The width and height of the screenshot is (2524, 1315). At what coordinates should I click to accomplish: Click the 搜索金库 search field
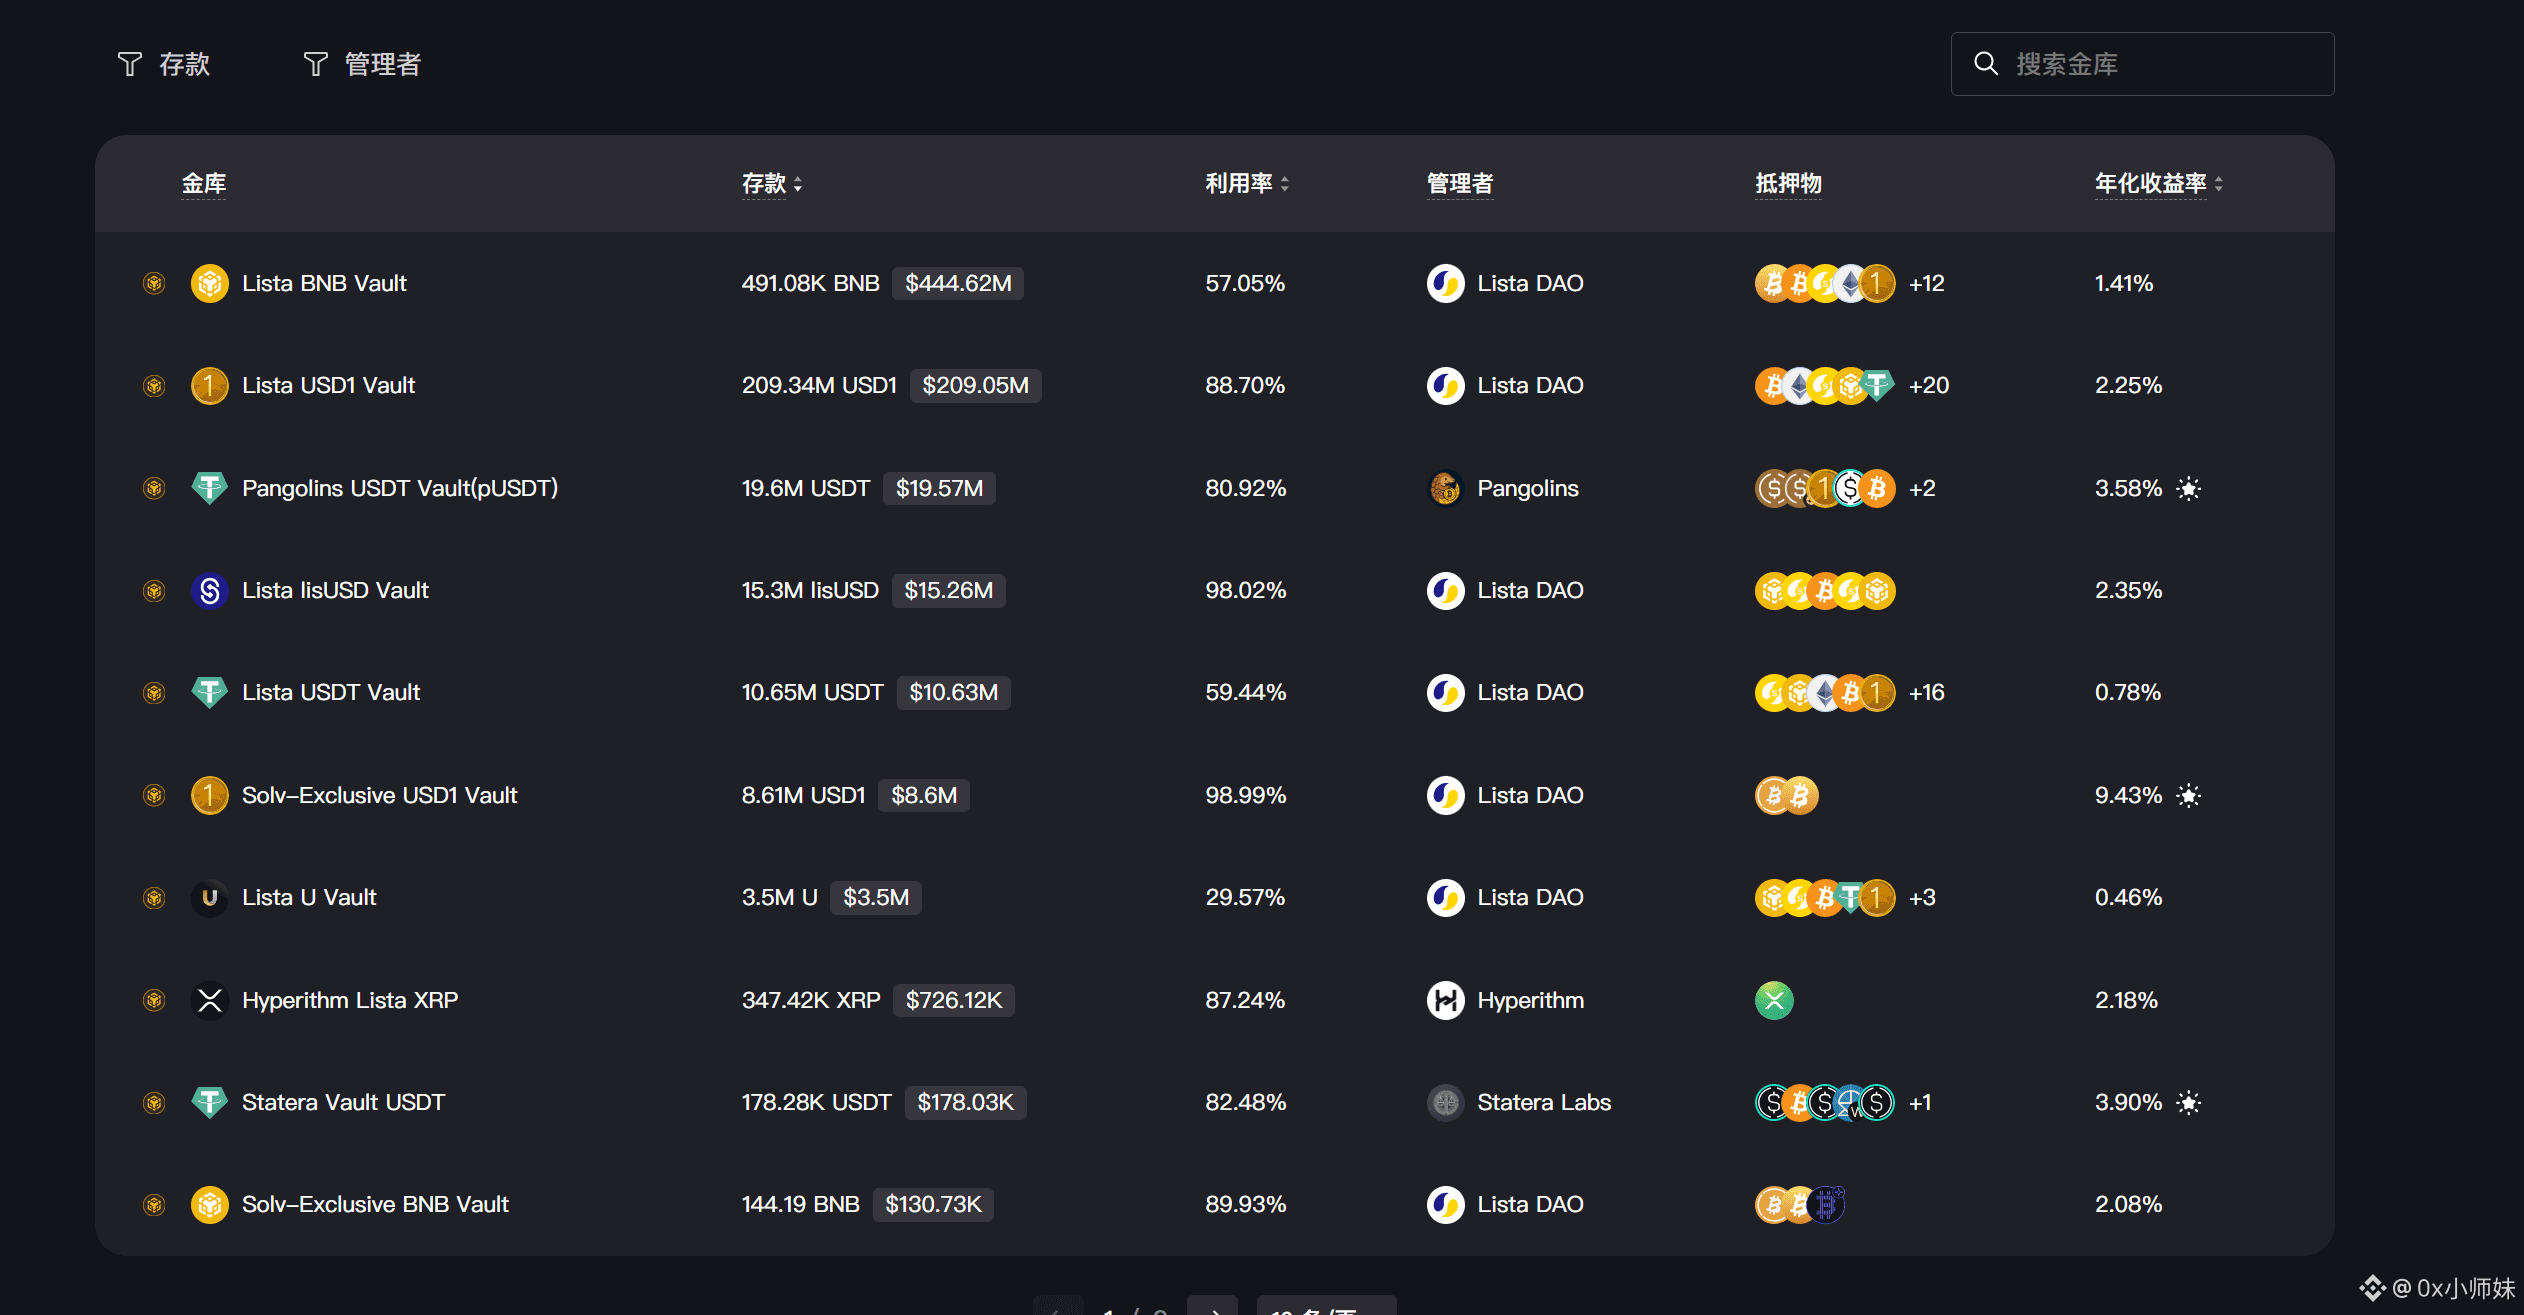point(2142,64)
